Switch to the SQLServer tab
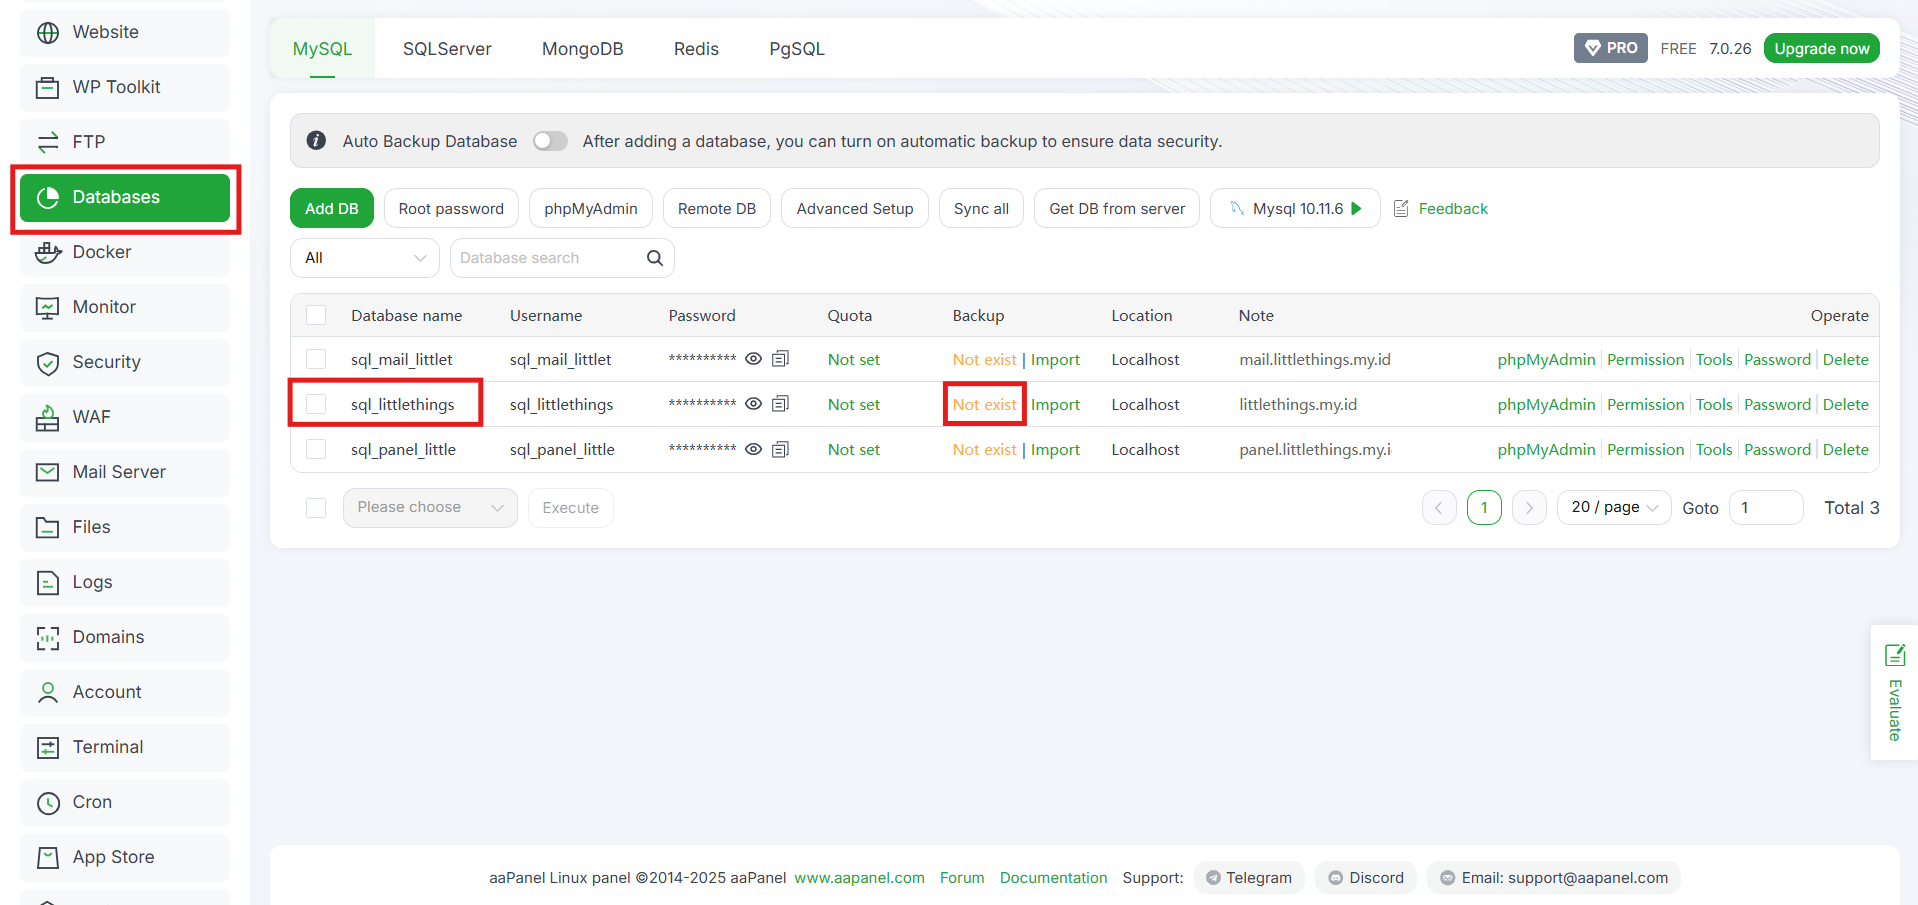Image resolution: width=1918 pixels, height=905 pixels. pos(447,49)
